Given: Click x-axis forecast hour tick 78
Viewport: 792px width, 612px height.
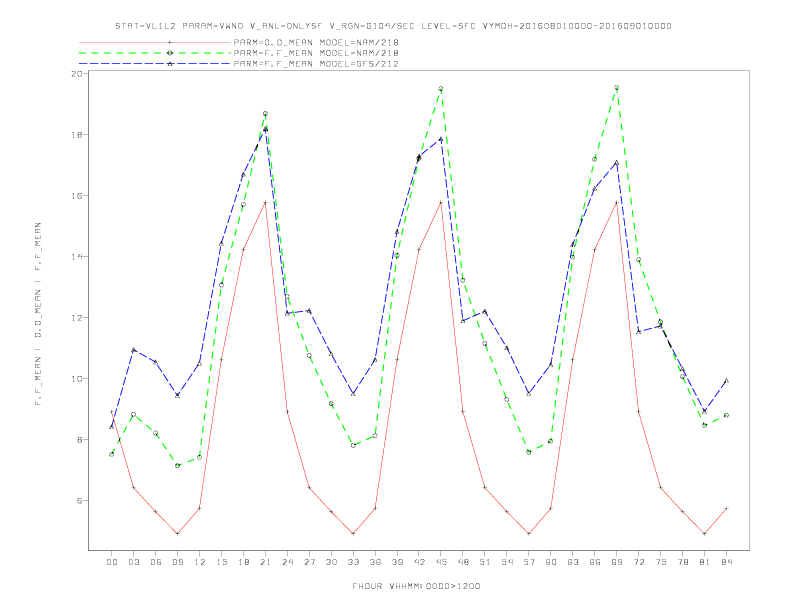Looking at the screenshot, I should [682, 562].
